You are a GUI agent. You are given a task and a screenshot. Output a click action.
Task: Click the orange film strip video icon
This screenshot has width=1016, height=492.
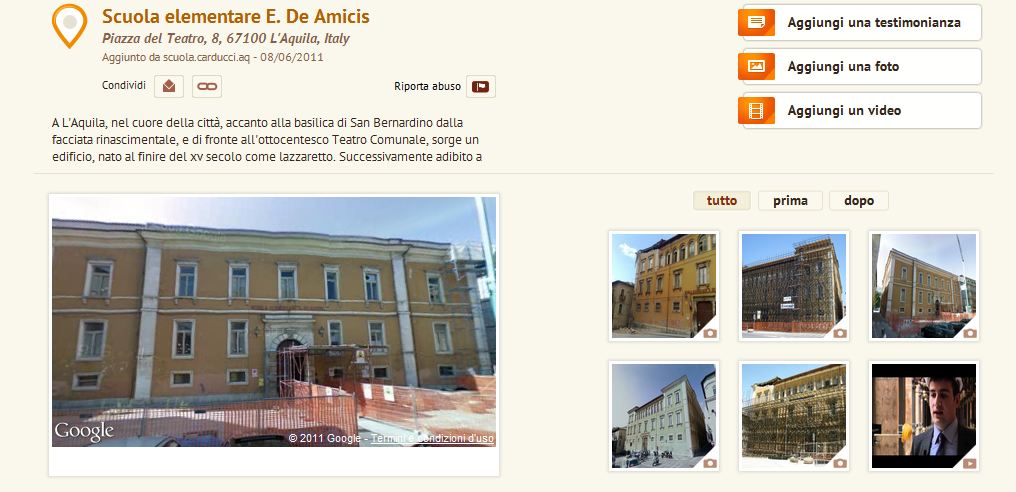756,110
